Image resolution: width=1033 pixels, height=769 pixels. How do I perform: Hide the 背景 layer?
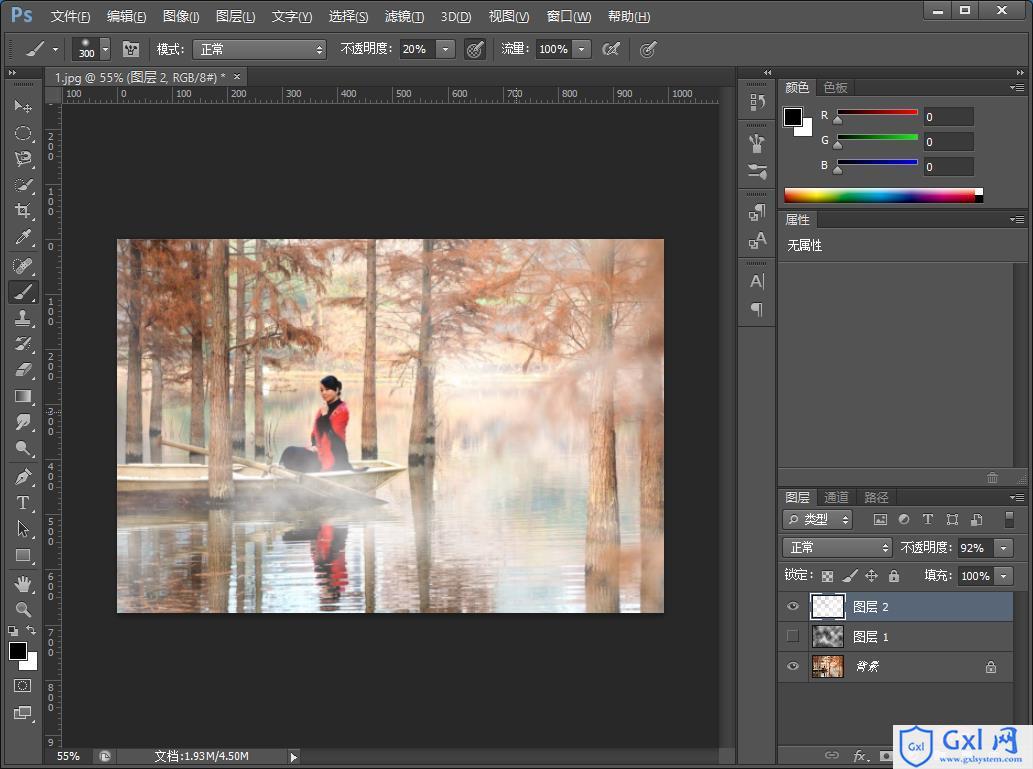coord(793,666)
